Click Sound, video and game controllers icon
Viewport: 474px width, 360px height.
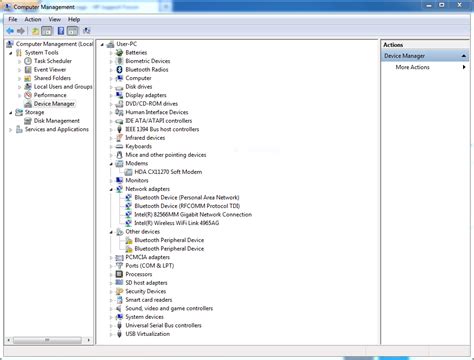tap(119, 308)
